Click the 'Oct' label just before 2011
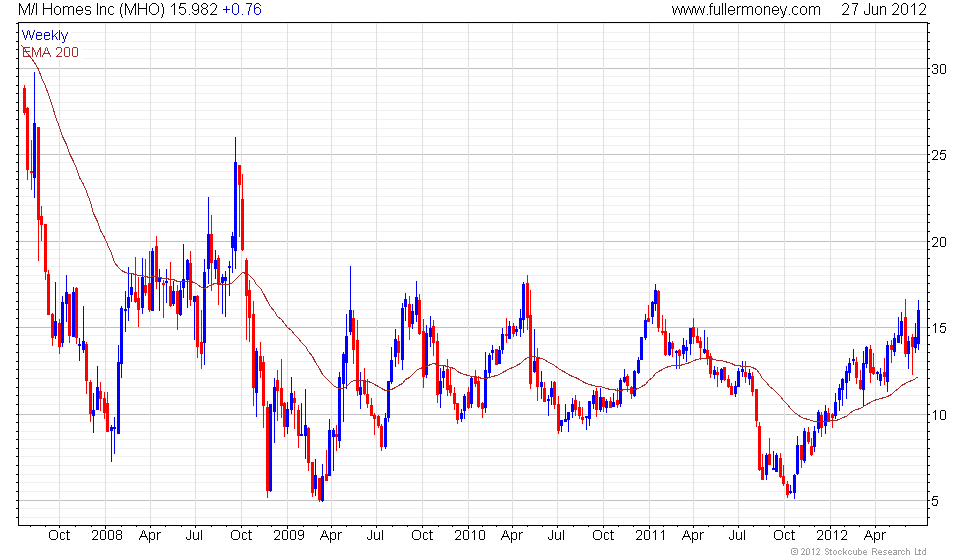The image size is (980, 560). [603, 535]
